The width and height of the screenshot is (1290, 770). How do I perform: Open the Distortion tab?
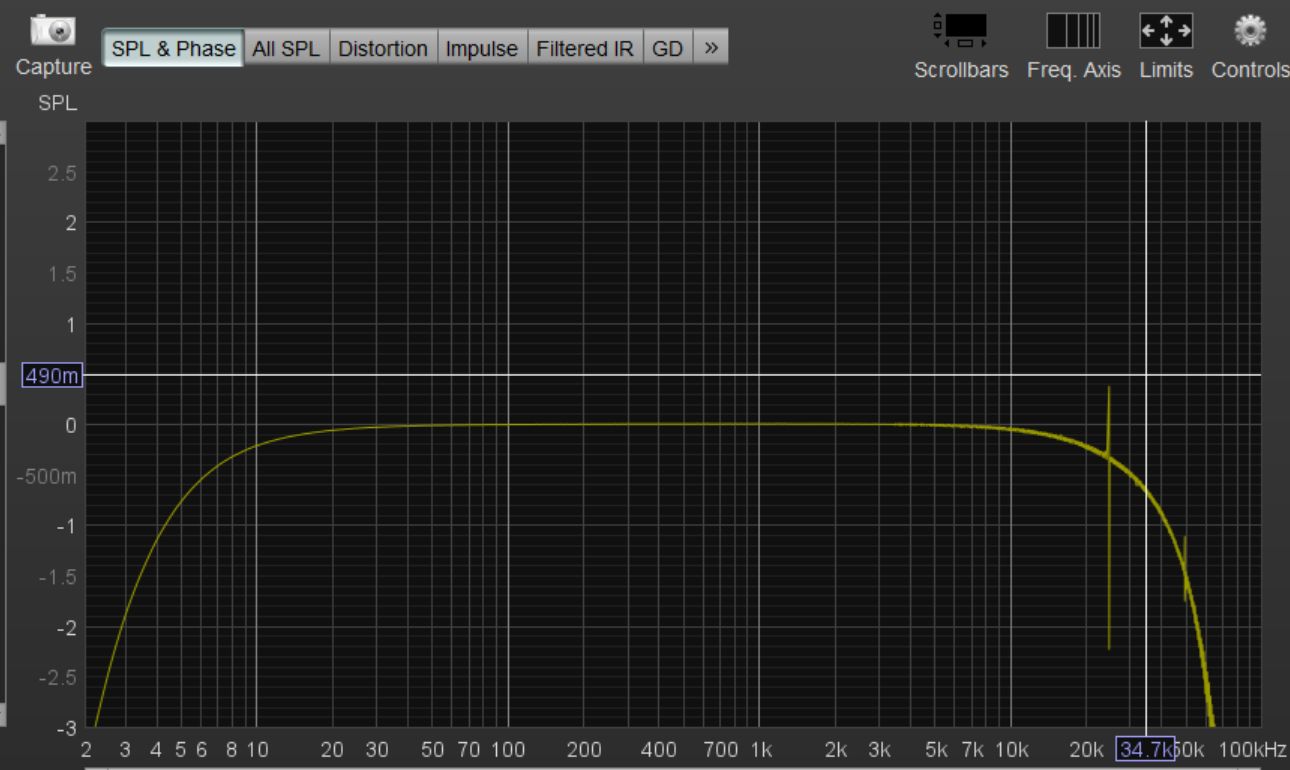pos(383,48)
